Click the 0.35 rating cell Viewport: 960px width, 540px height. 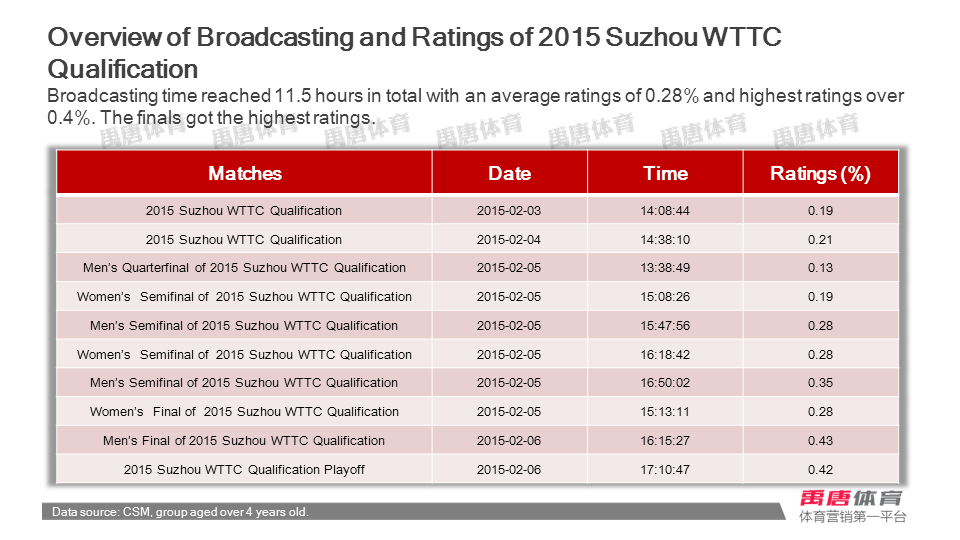pyautogui.click(x=820, y=383)
